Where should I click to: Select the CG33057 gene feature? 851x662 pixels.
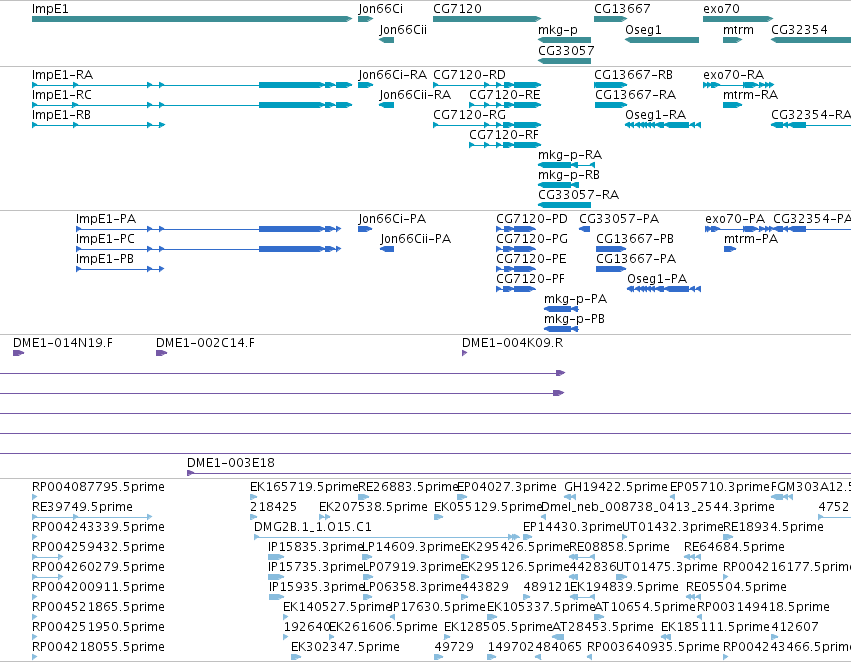(564, 61)
